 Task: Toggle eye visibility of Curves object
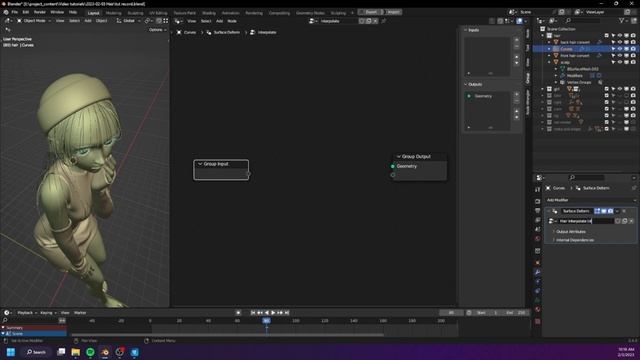620,49
